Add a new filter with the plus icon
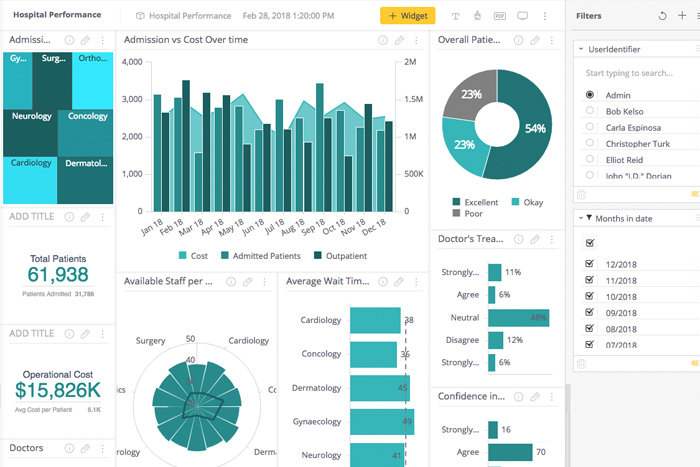This screenshot has width=700, height=467. point(682,16)
